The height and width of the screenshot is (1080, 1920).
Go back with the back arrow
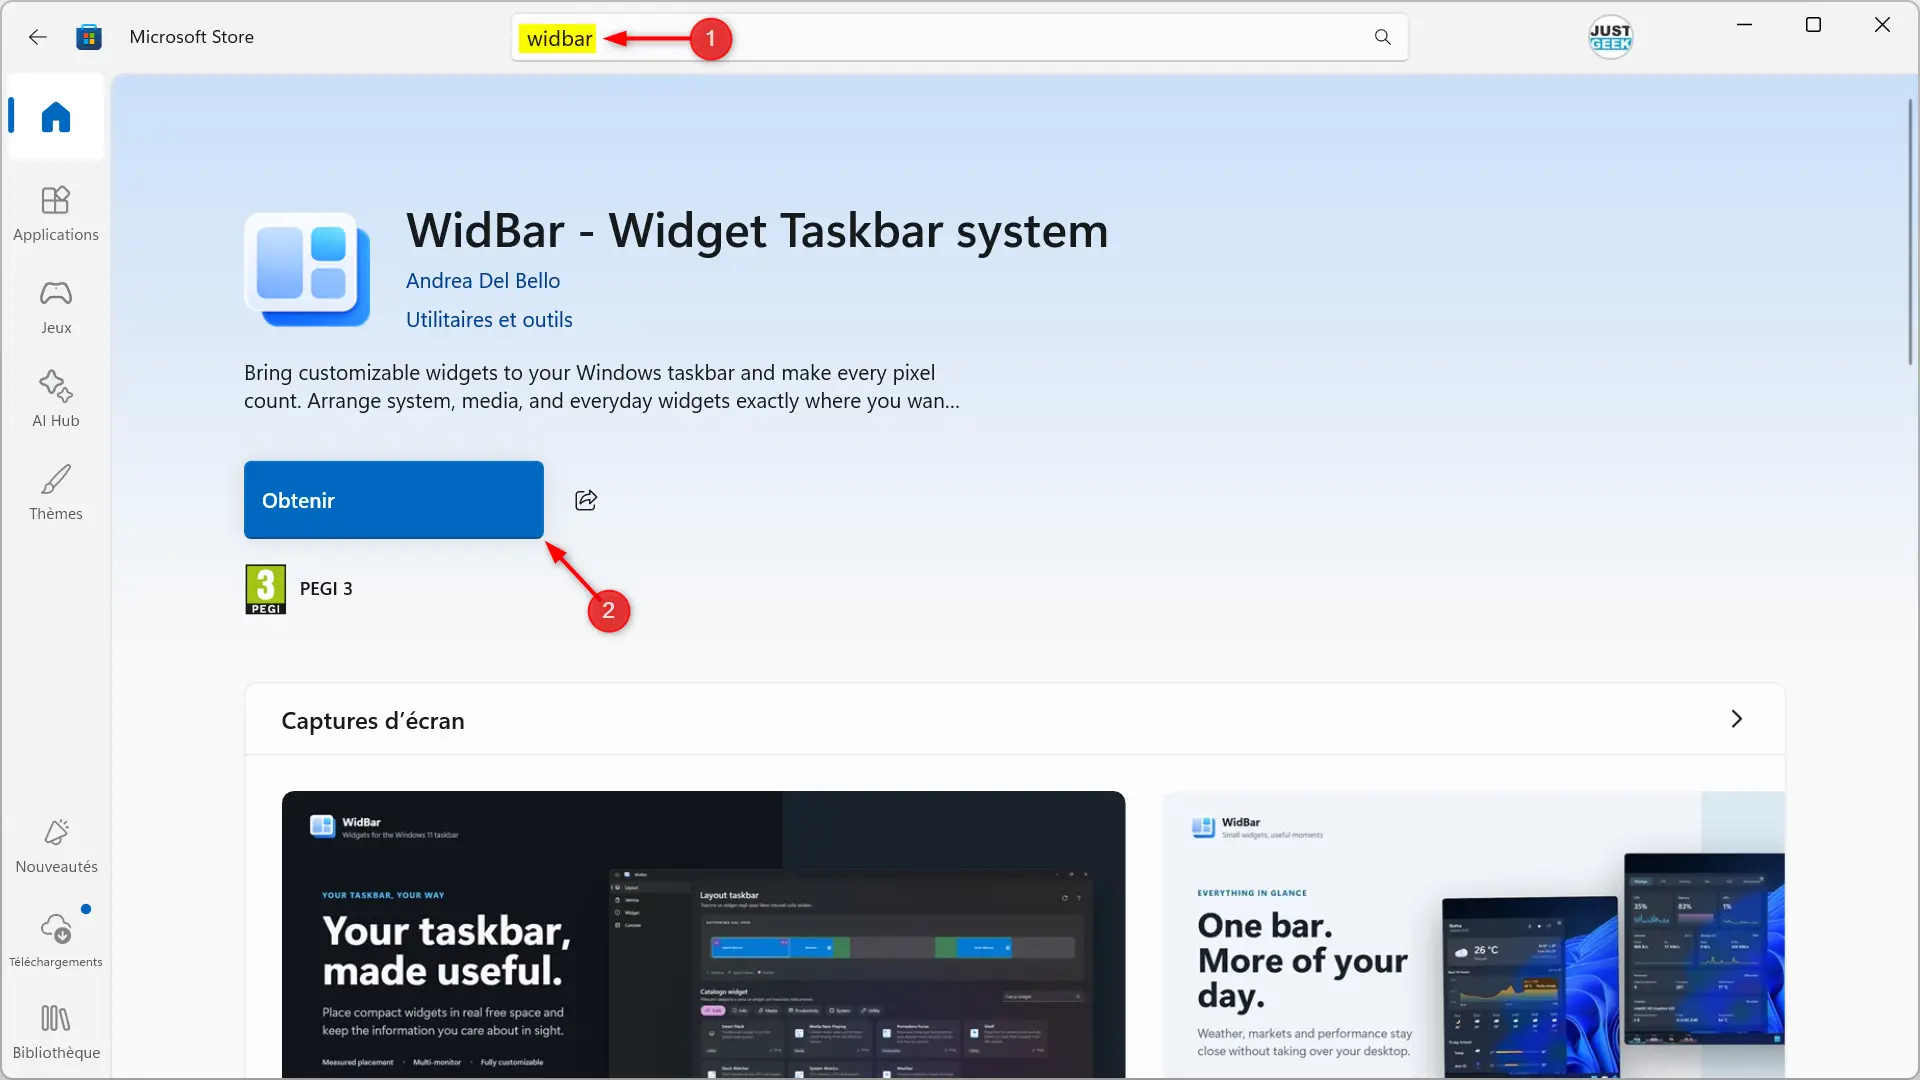37,37
